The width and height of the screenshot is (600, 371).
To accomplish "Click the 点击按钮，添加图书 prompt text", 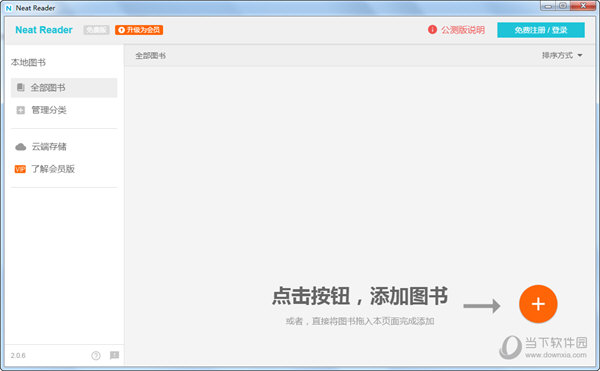I will point(360,296).
